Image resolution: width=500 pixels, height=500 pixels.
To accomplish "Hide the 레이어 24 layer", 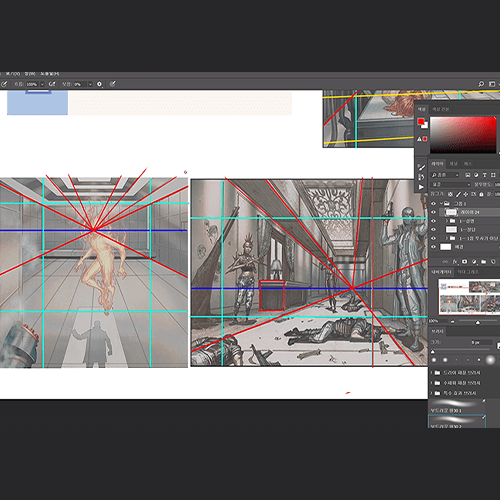I will (433, 212).
